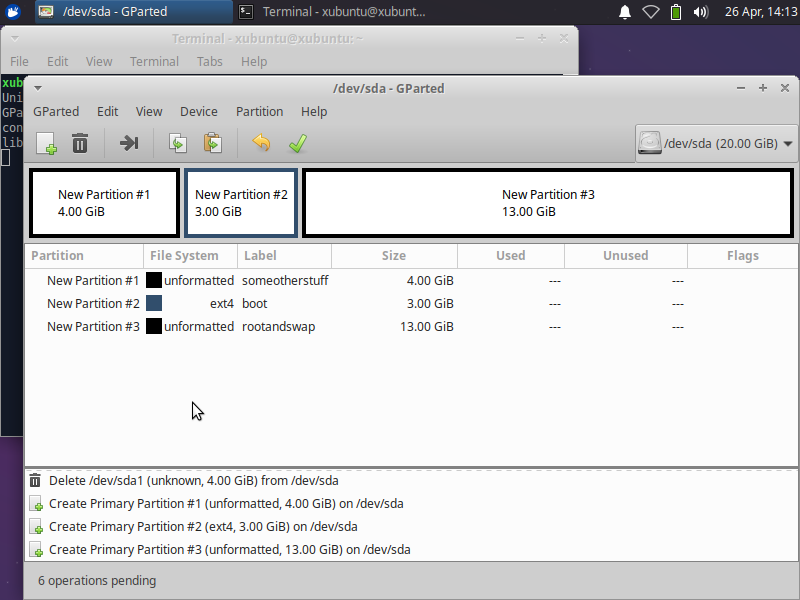Open the network Wi-Fi indicator icon
Viewport: 800px width, 600px height.
click(x=651, y=12)
